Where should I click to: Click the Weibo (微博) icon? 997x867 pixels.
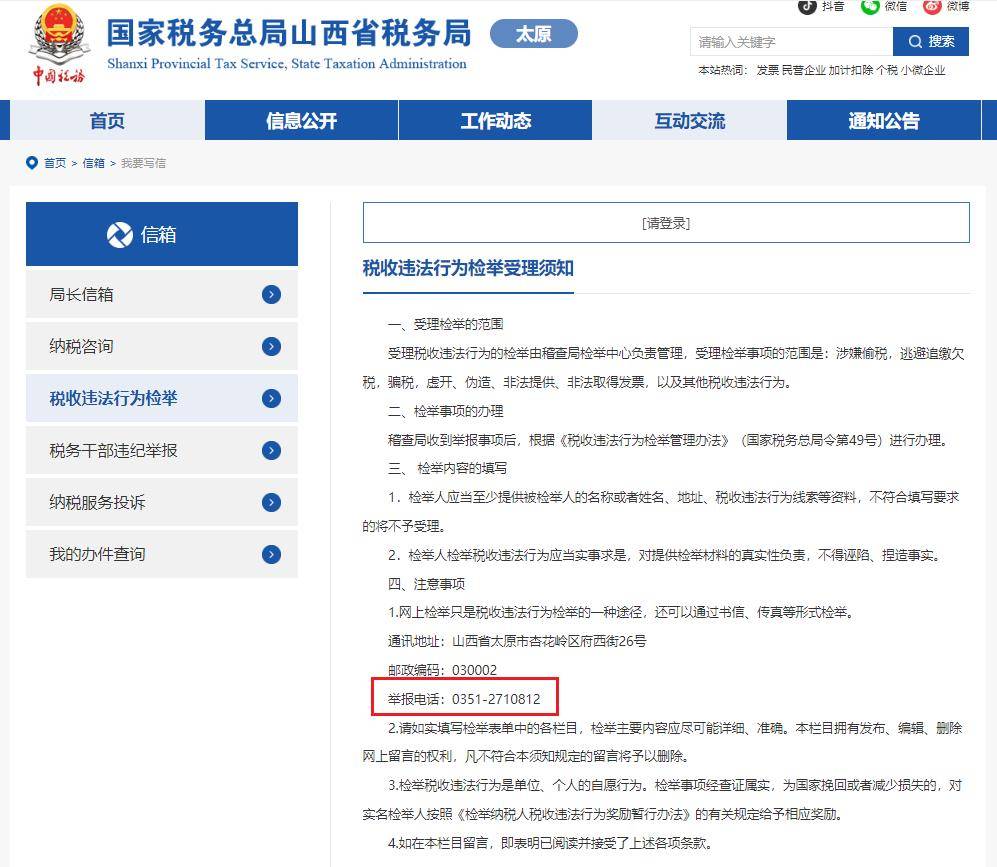click(932, 6)
